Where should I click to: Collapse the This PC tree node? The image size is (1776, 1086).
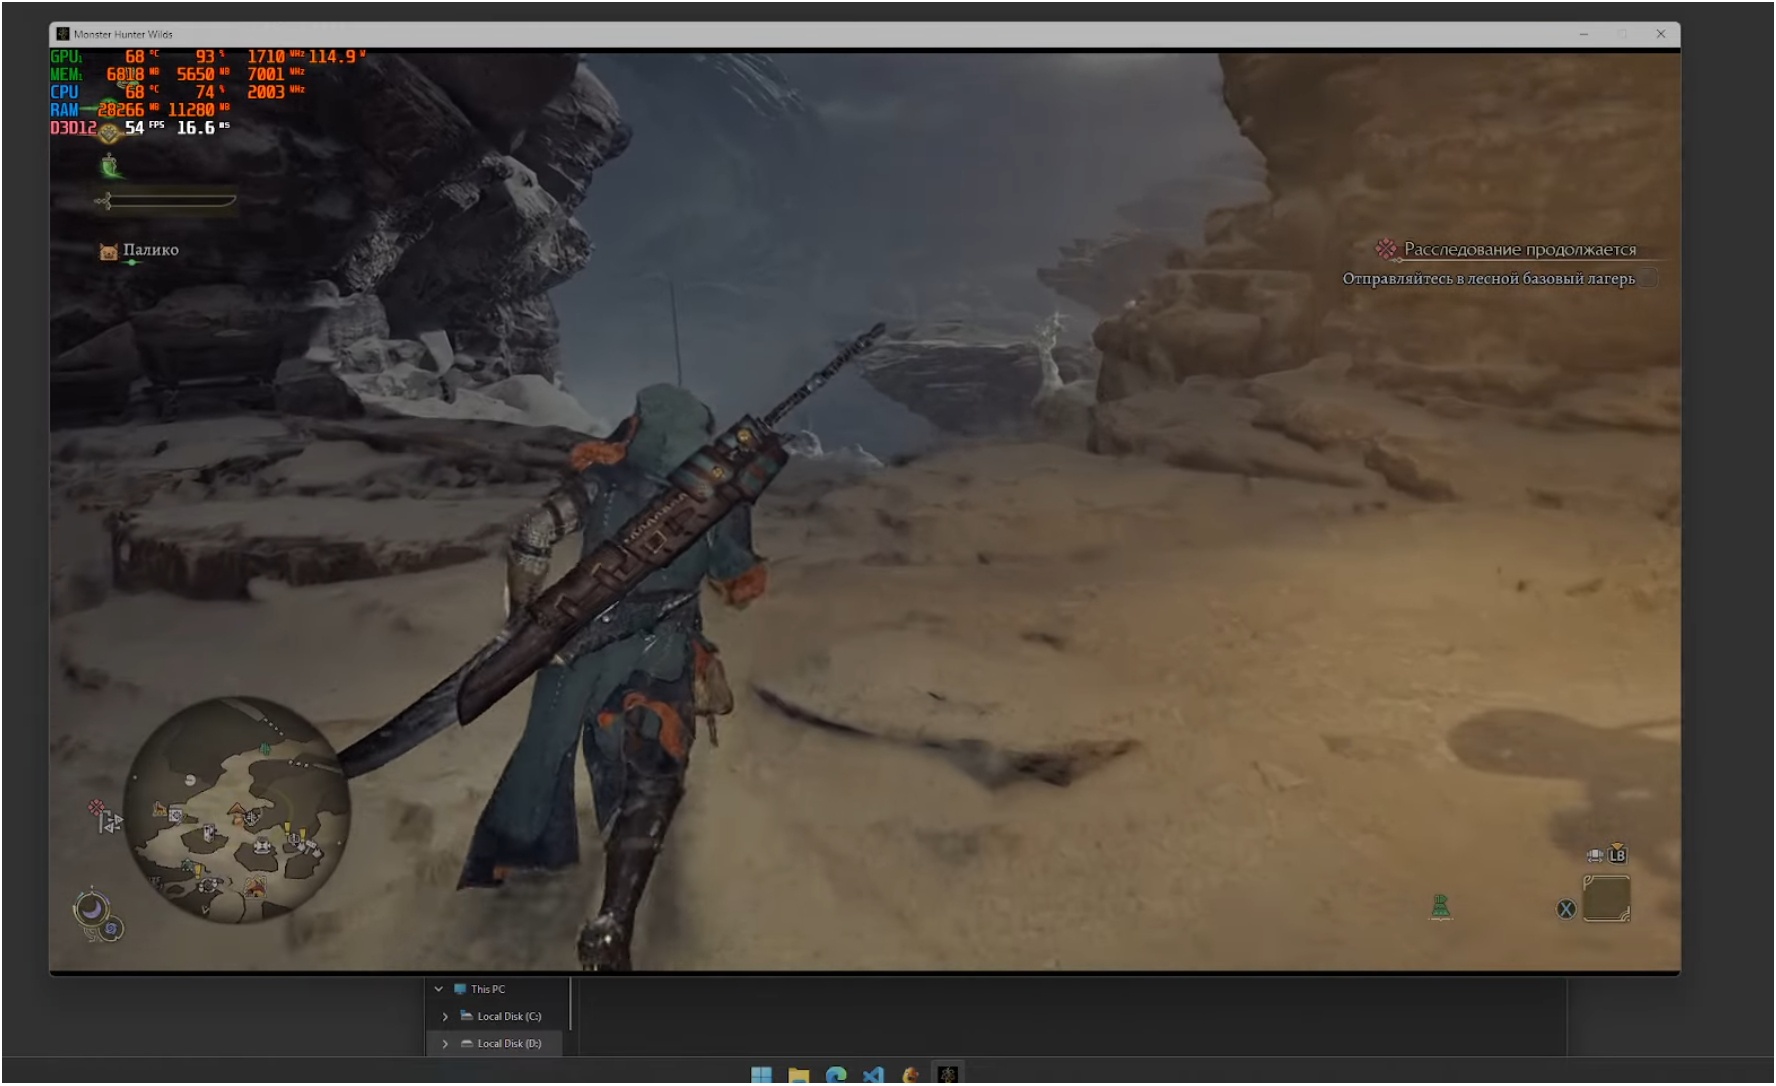coord(438,989)
